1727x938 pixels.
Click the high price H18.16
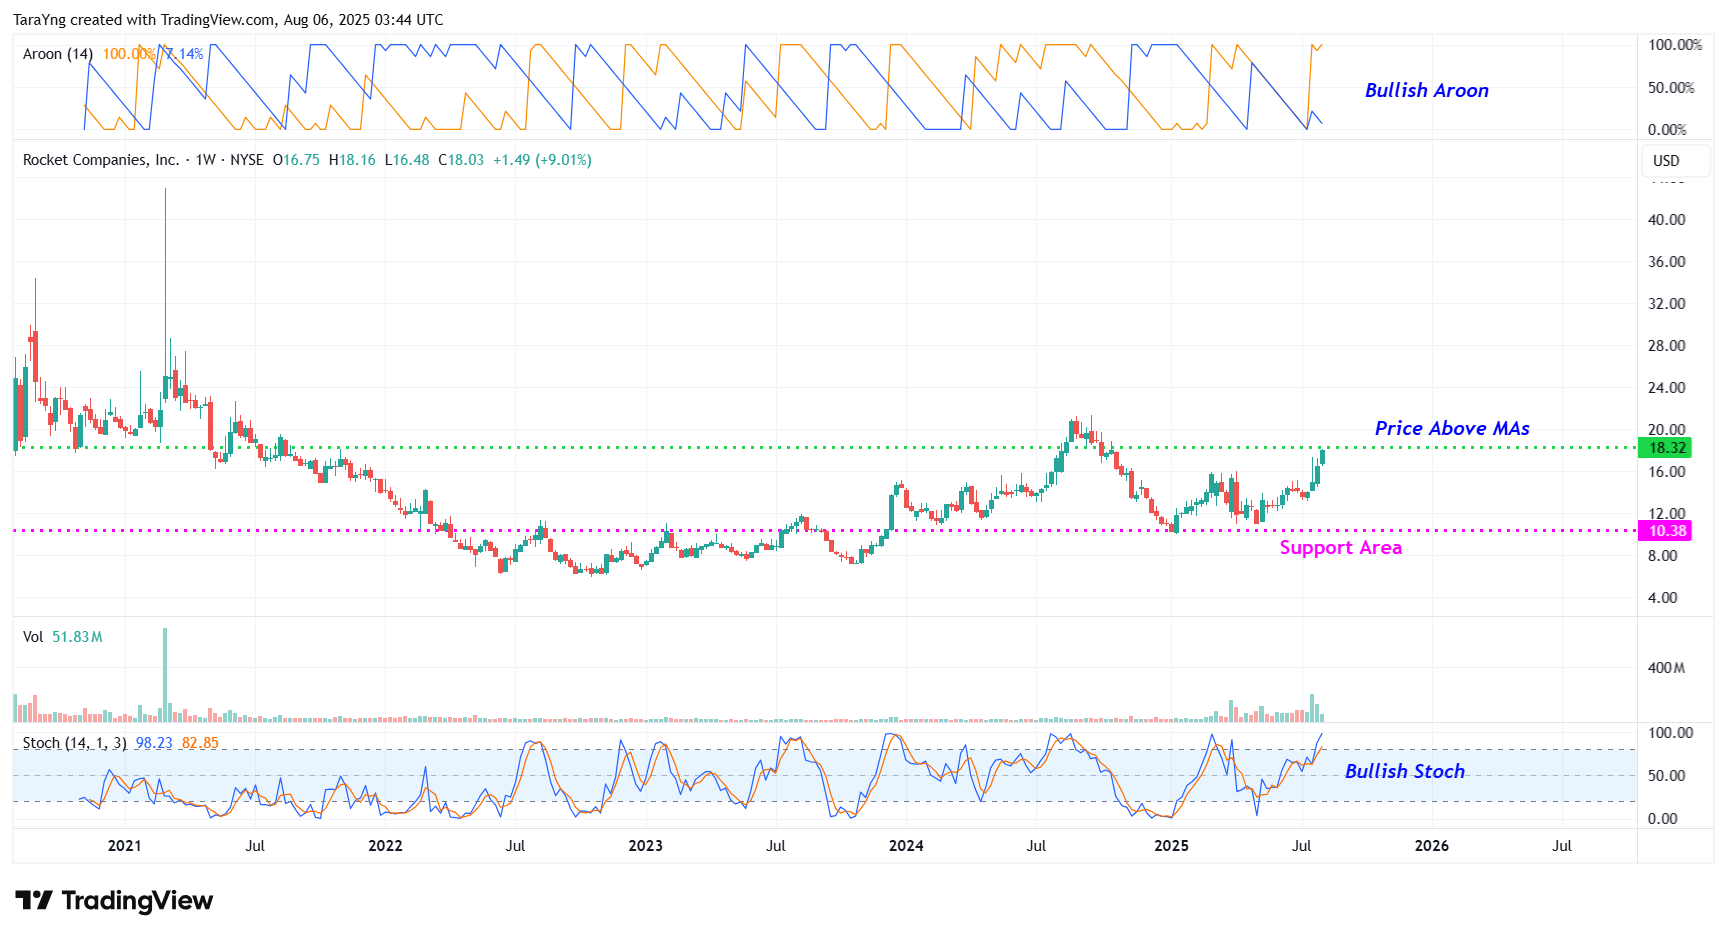point(352,160)
